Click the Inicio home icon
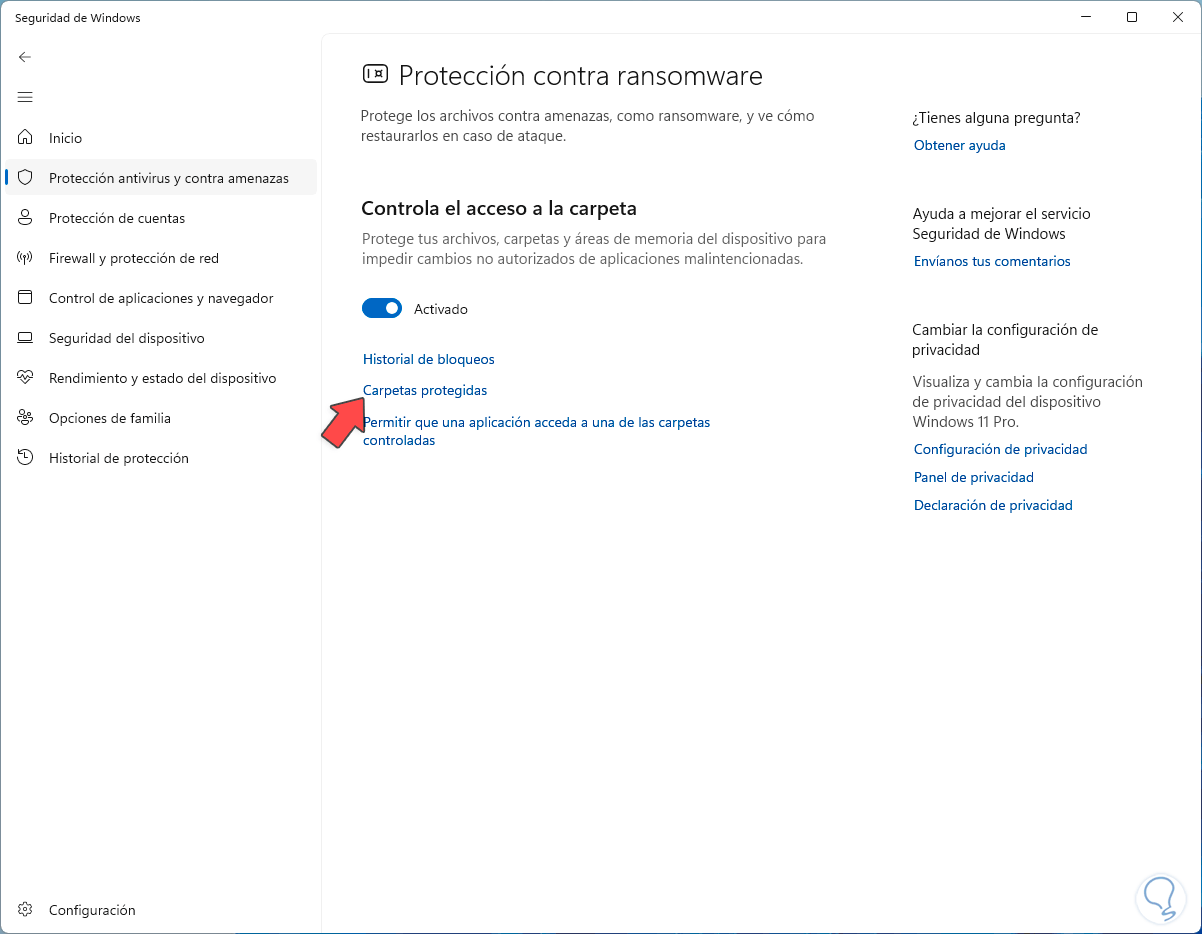The height and width of the screenshot is (934, 1202). pos(26,138)
